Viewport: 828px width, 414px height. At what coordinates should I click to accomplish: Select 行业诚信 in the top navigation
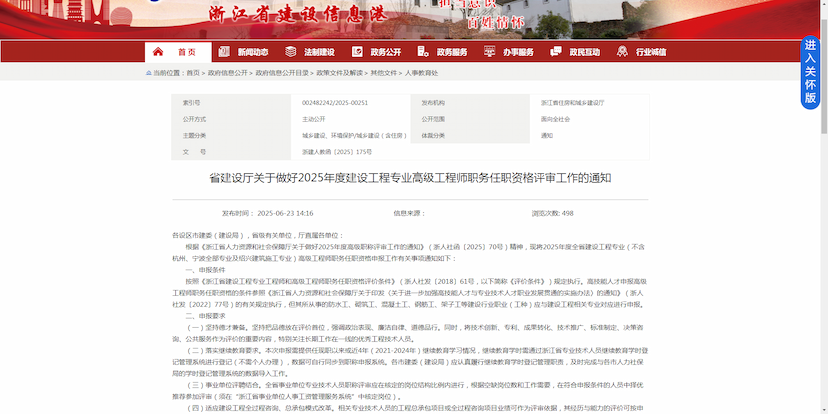tap(650, 52)
